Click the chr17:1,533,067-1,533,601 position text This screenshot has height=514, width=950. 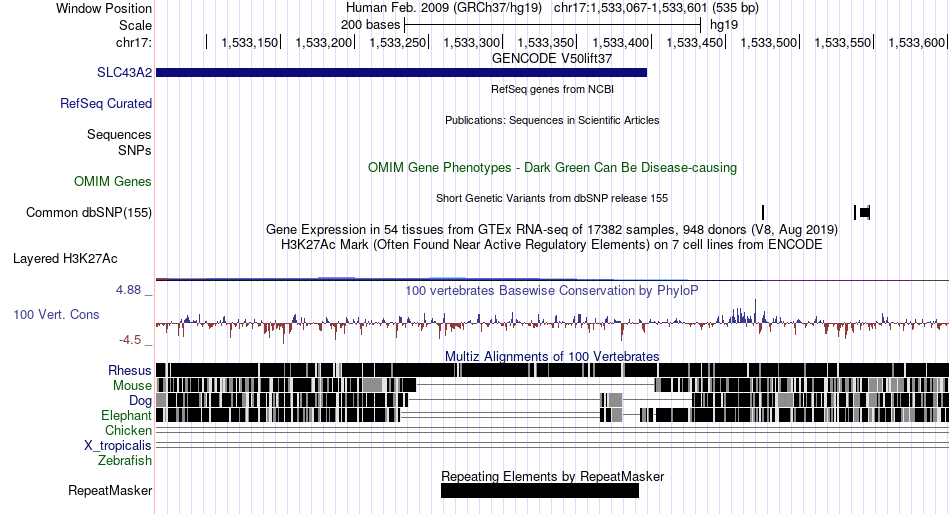pyautogui.click(x=656, y=8)
